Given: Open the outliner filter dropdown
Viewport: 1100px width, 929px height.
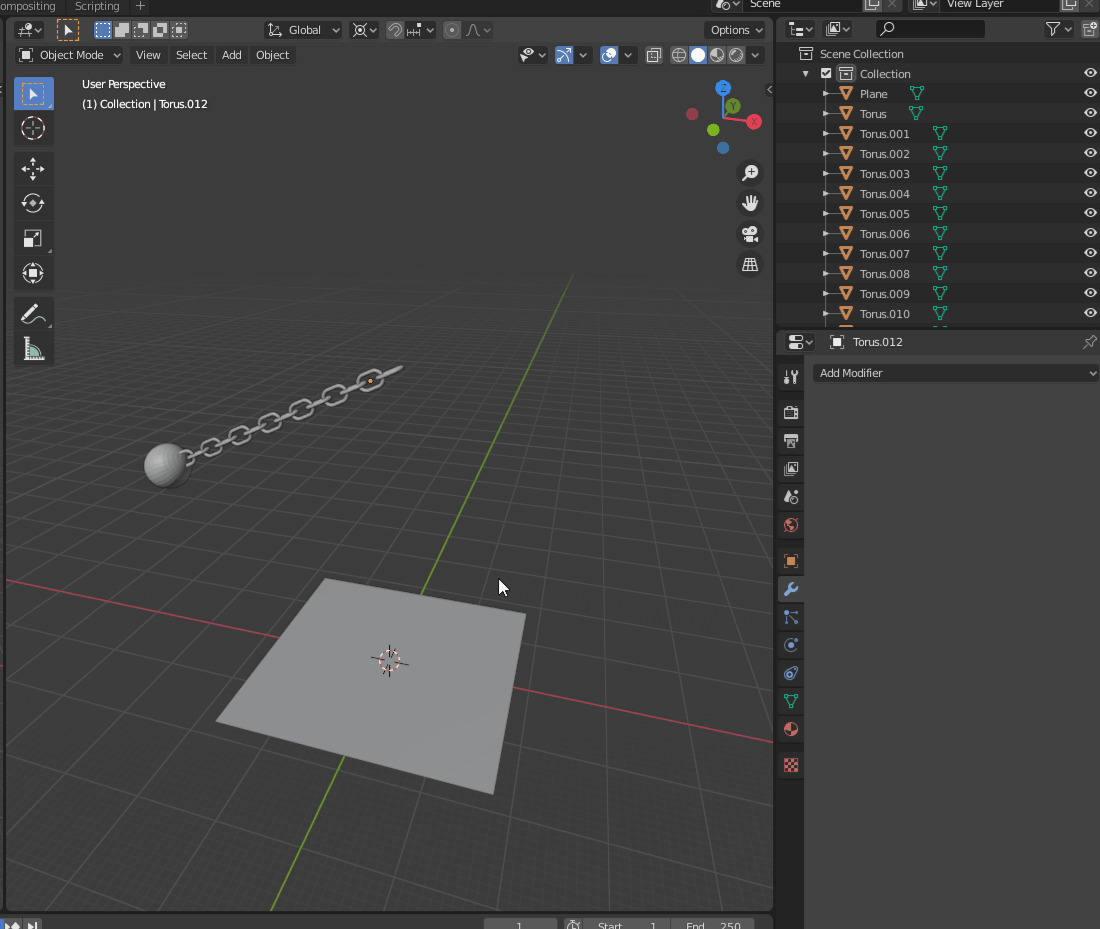Looking at the screenshot, I should point(1059,29).
